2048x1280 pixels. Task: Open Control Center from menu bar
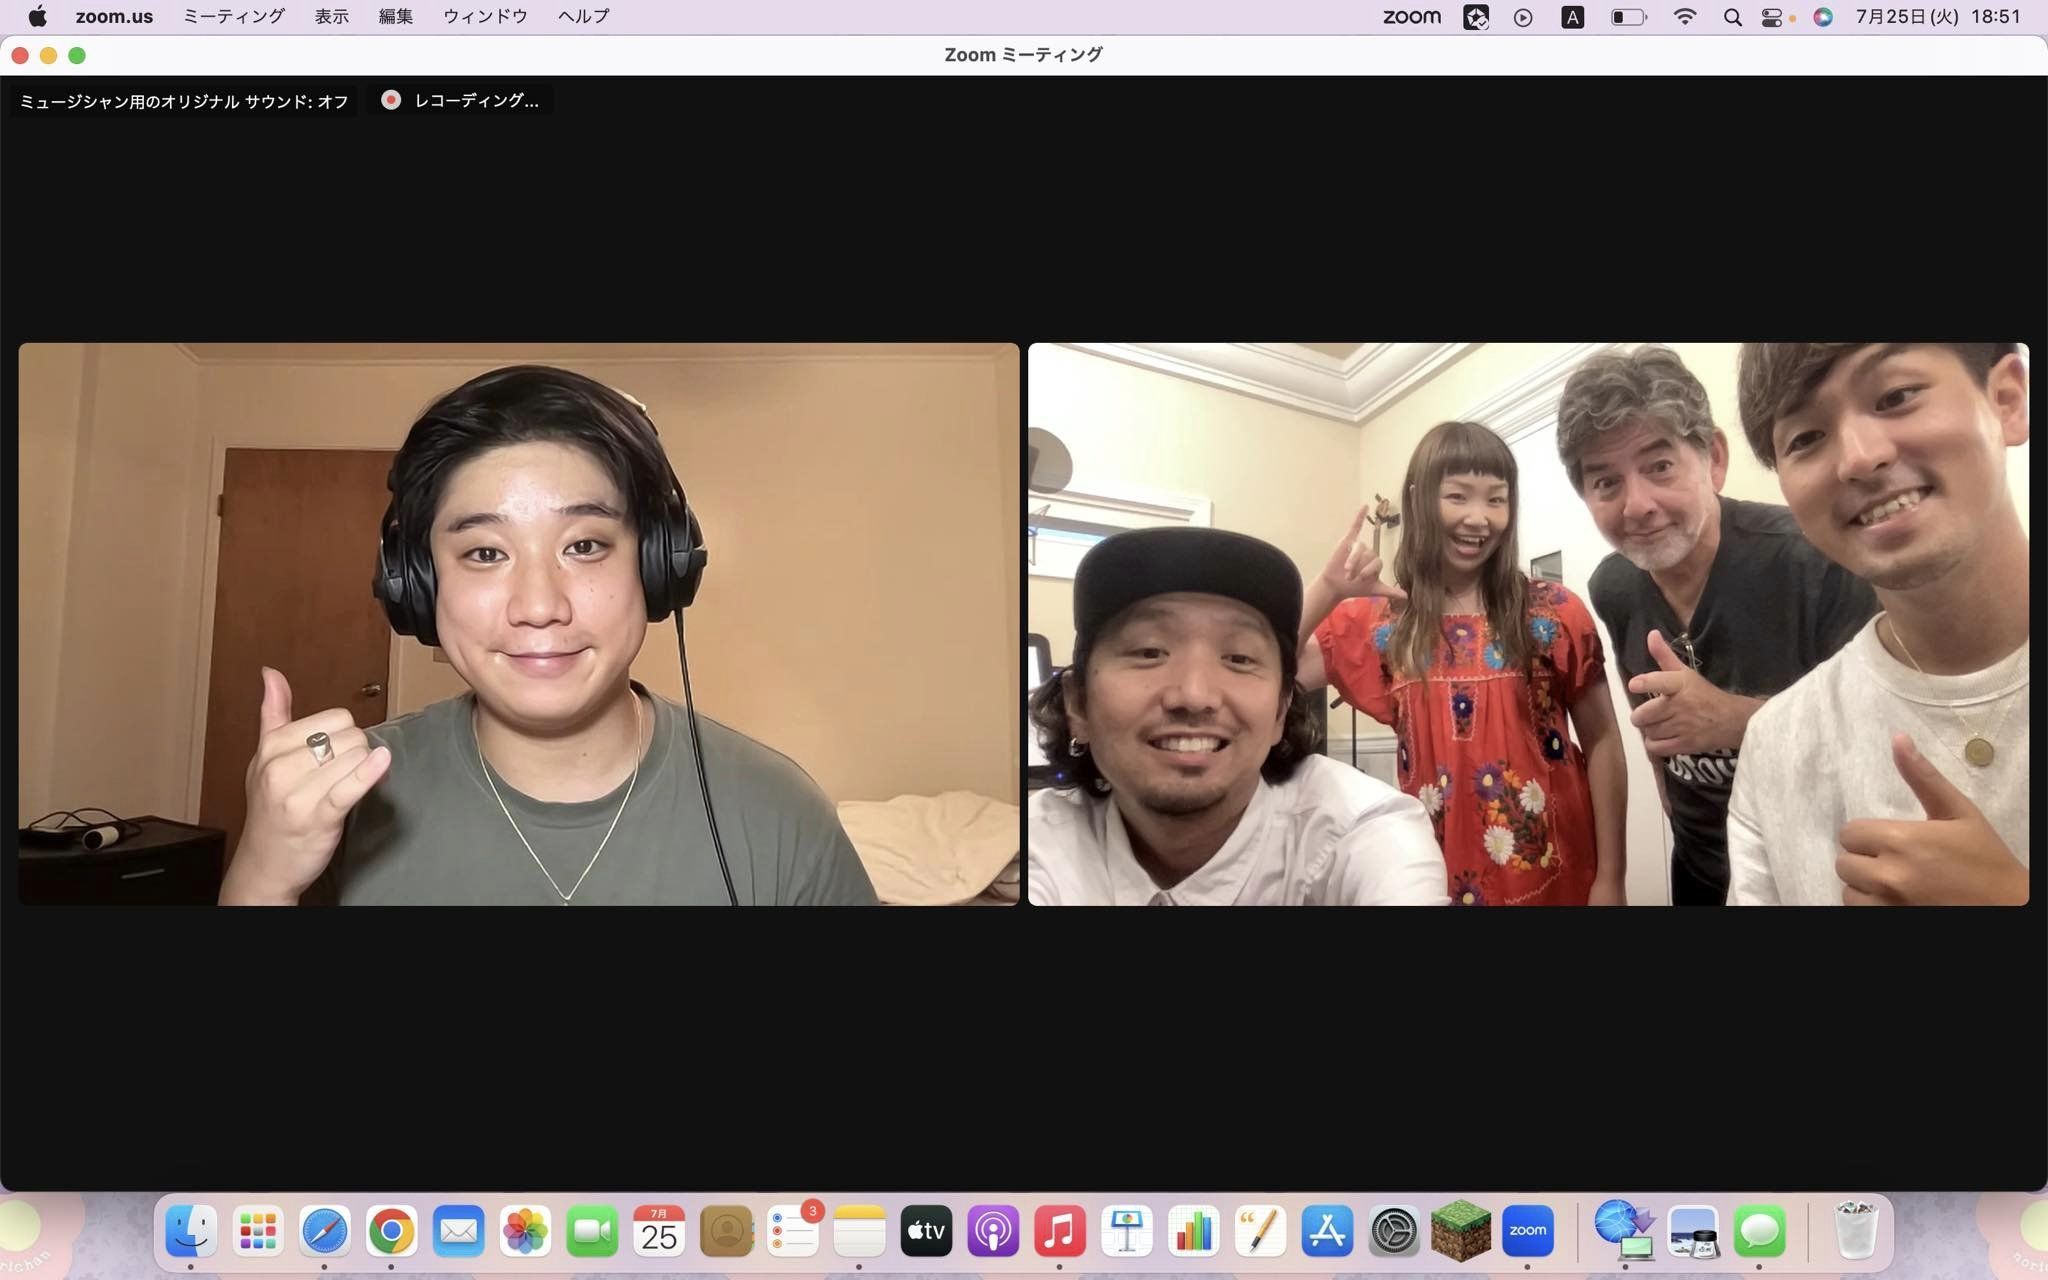[x=1771, y=17]
